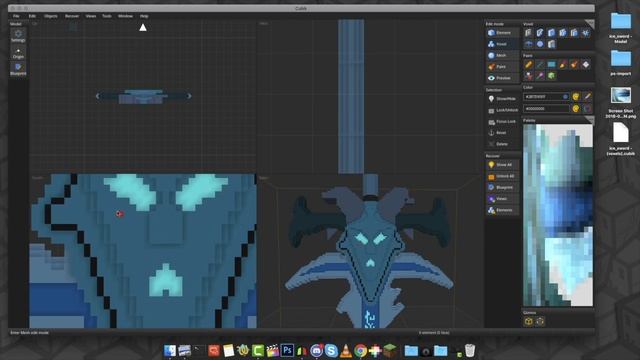
Task: Select the Line paint tool
Action: tap(540, 64)
